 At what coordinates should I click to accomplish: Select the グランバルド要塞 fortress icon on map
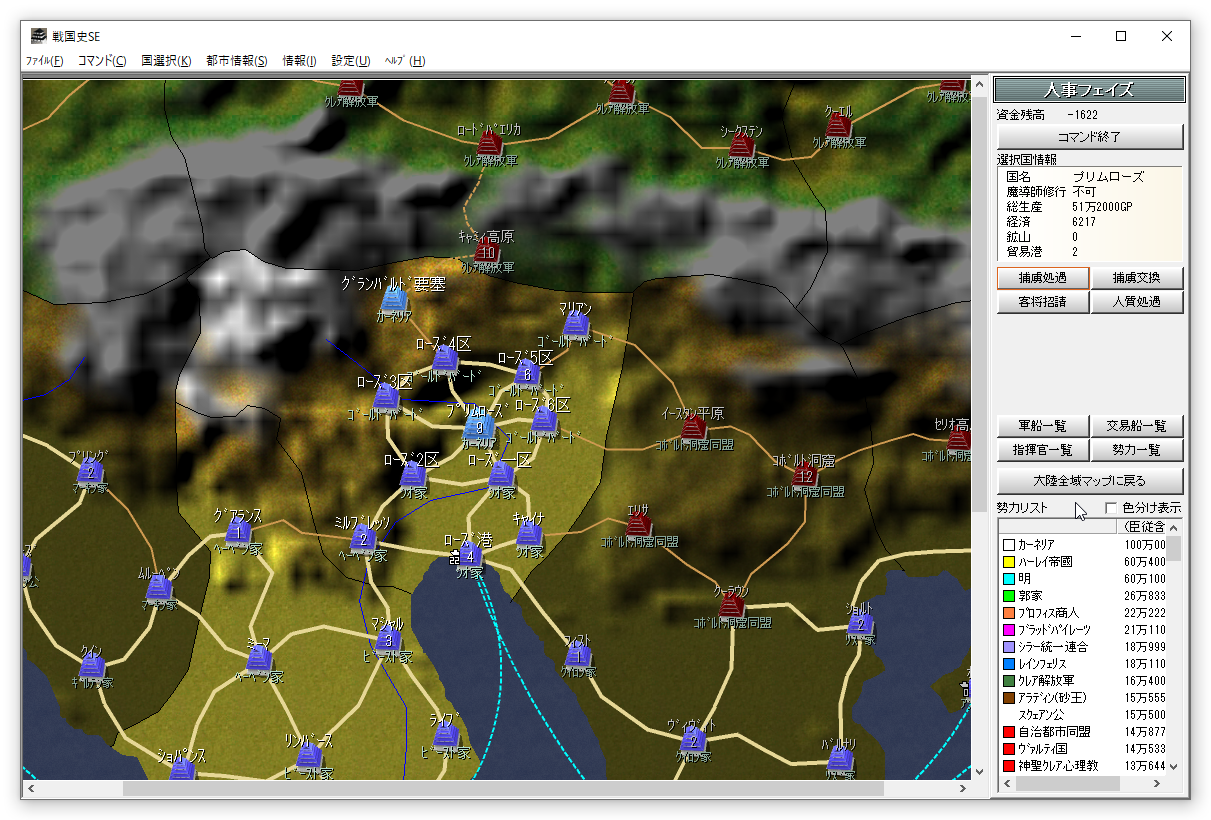click(394, 299)
